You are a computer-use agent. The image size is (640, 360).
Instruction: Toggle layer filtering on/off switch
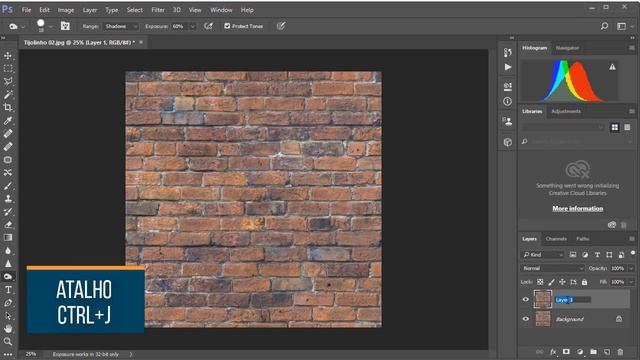point(633,253)
